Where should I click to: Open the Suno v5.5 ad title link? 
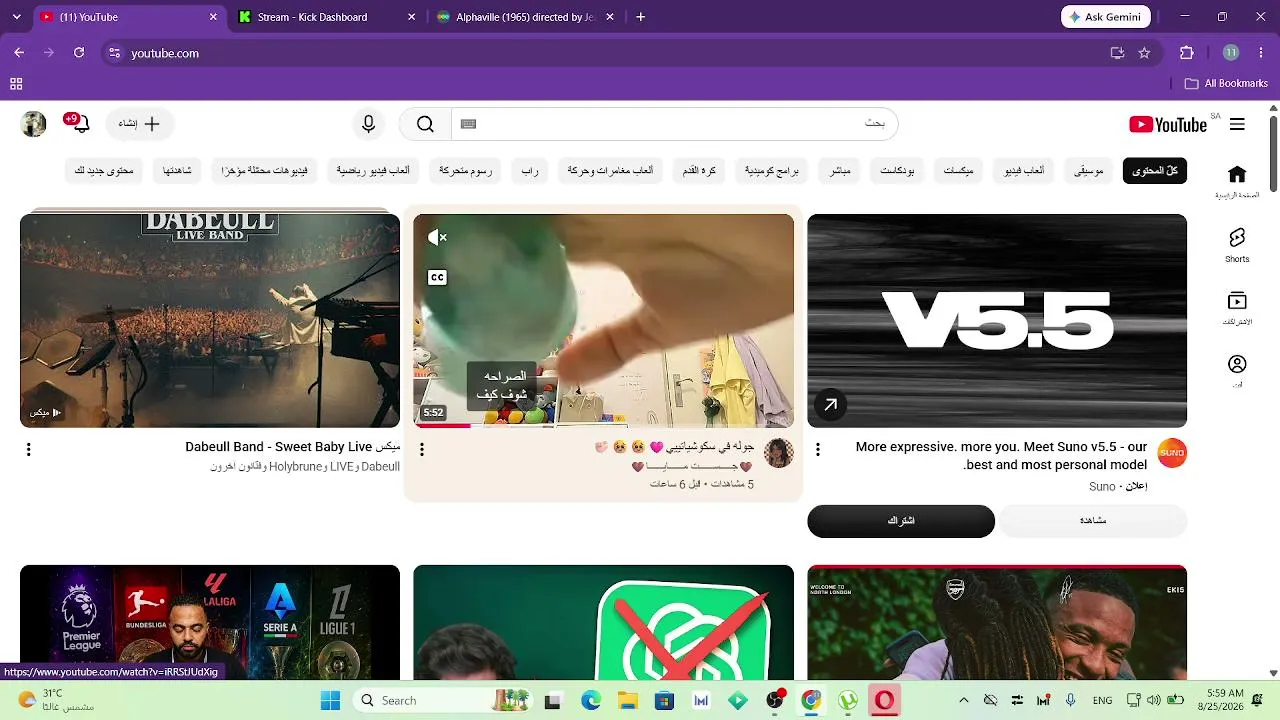(x=1001, y=456)
